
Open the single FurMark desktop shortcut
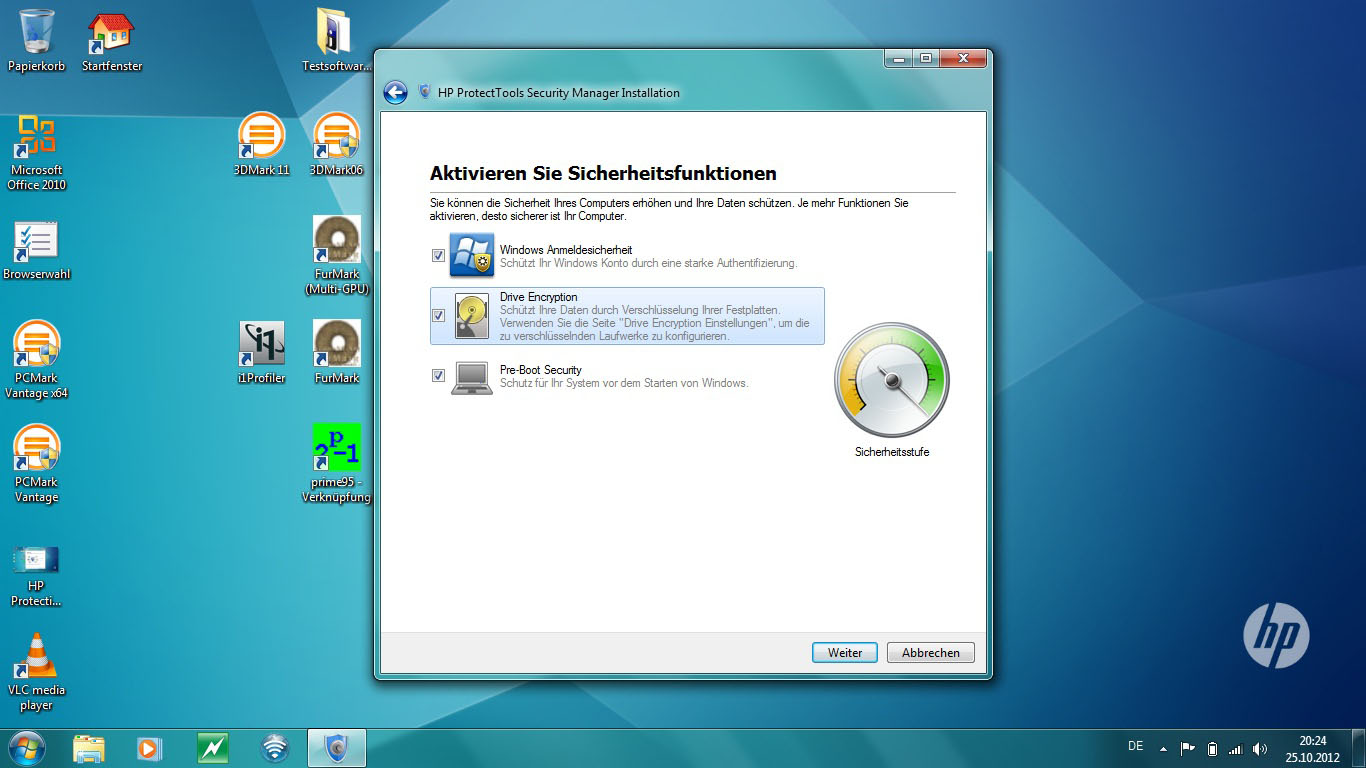tap(336, 352)
